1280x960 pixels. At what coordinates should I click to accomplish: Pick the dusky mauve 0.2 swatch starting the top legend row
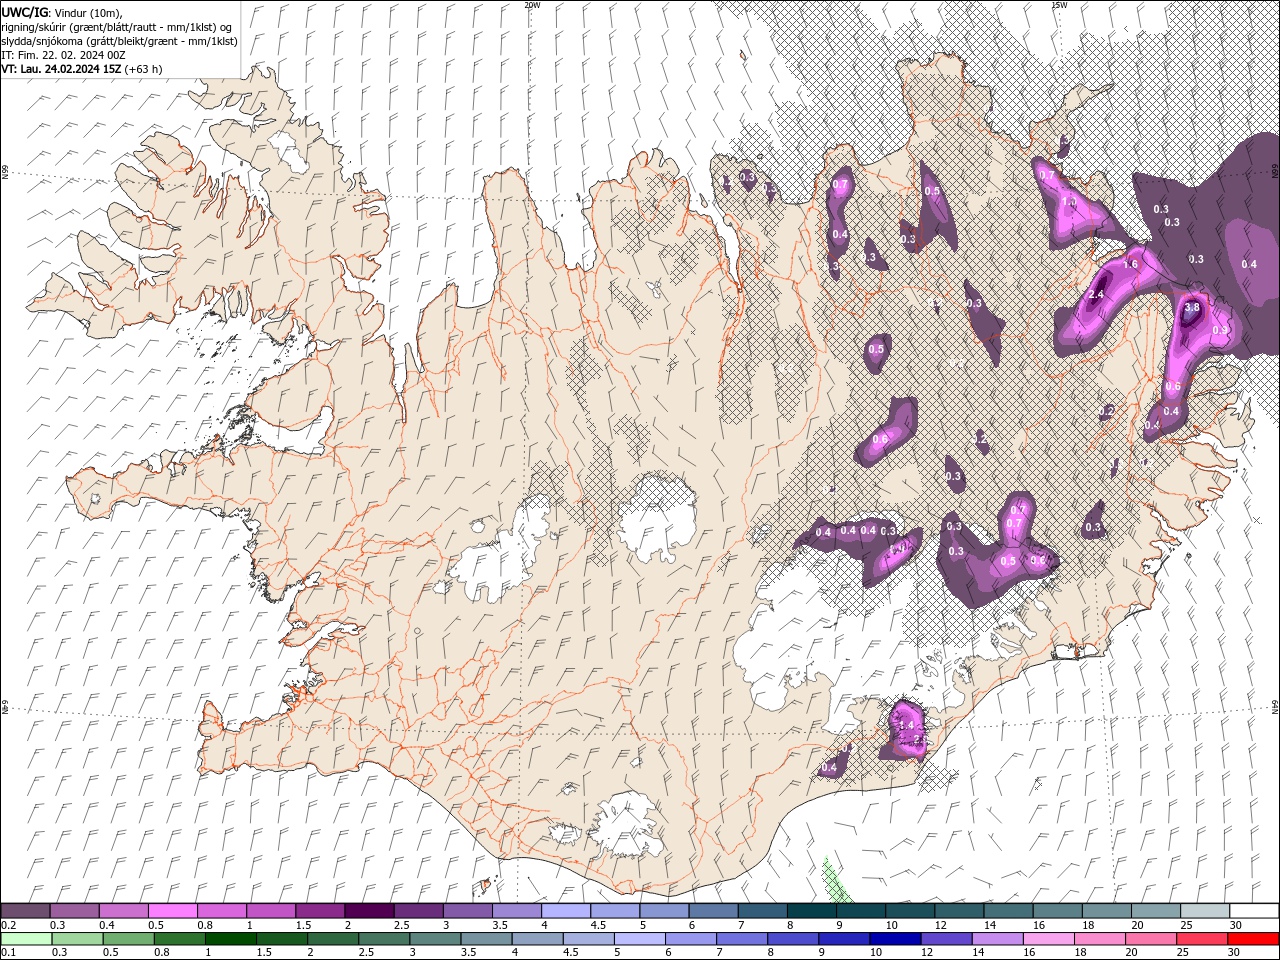[x=25, y=911]
